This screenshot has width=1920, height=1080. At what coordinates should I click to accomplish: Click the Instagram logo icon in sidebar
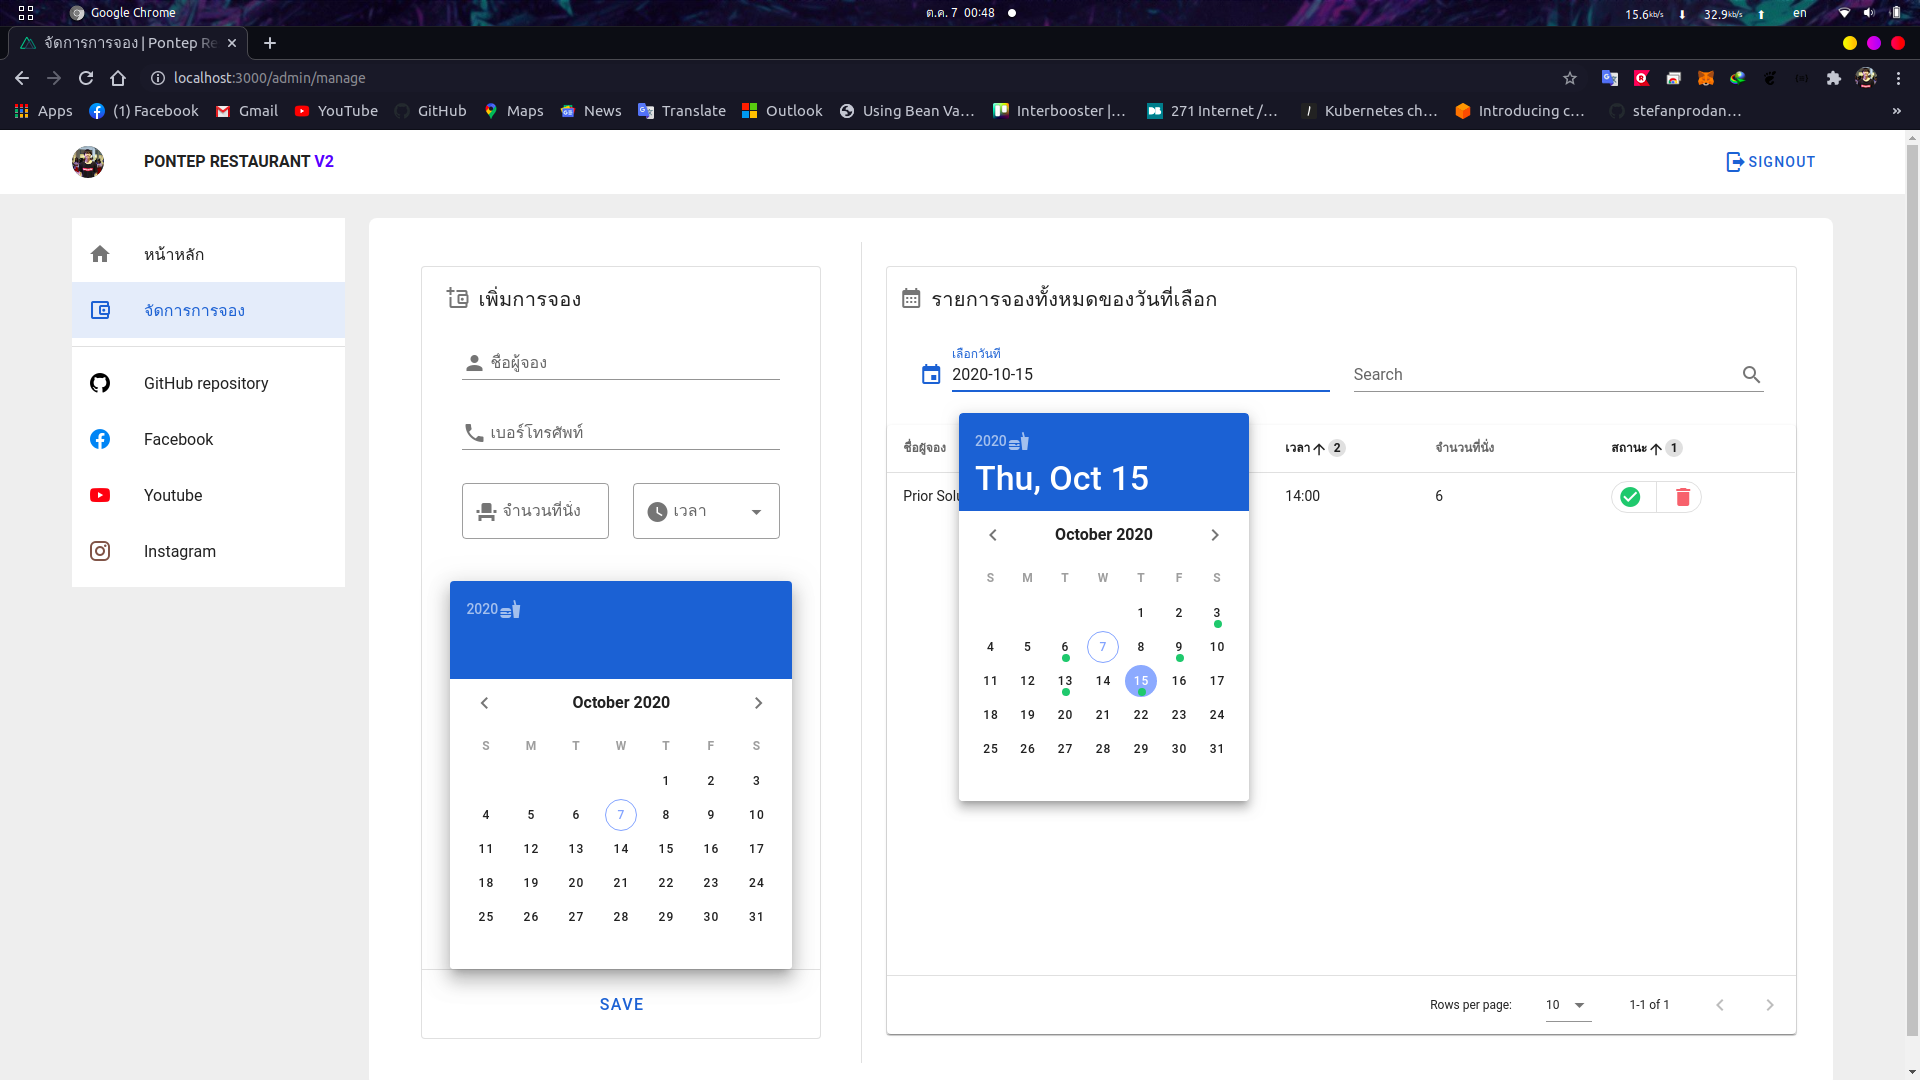[100, 551]
